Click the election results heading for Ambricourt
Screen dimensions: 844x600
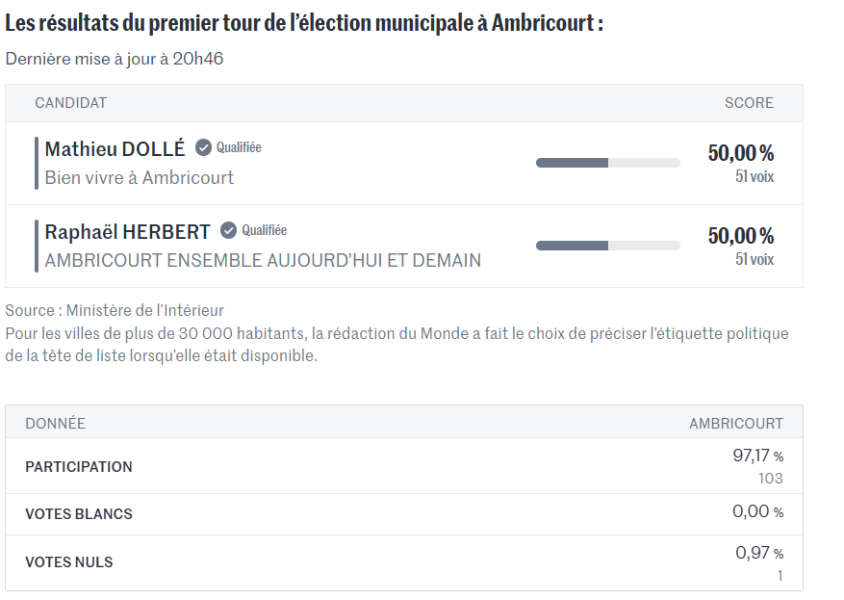coord(304,25)
